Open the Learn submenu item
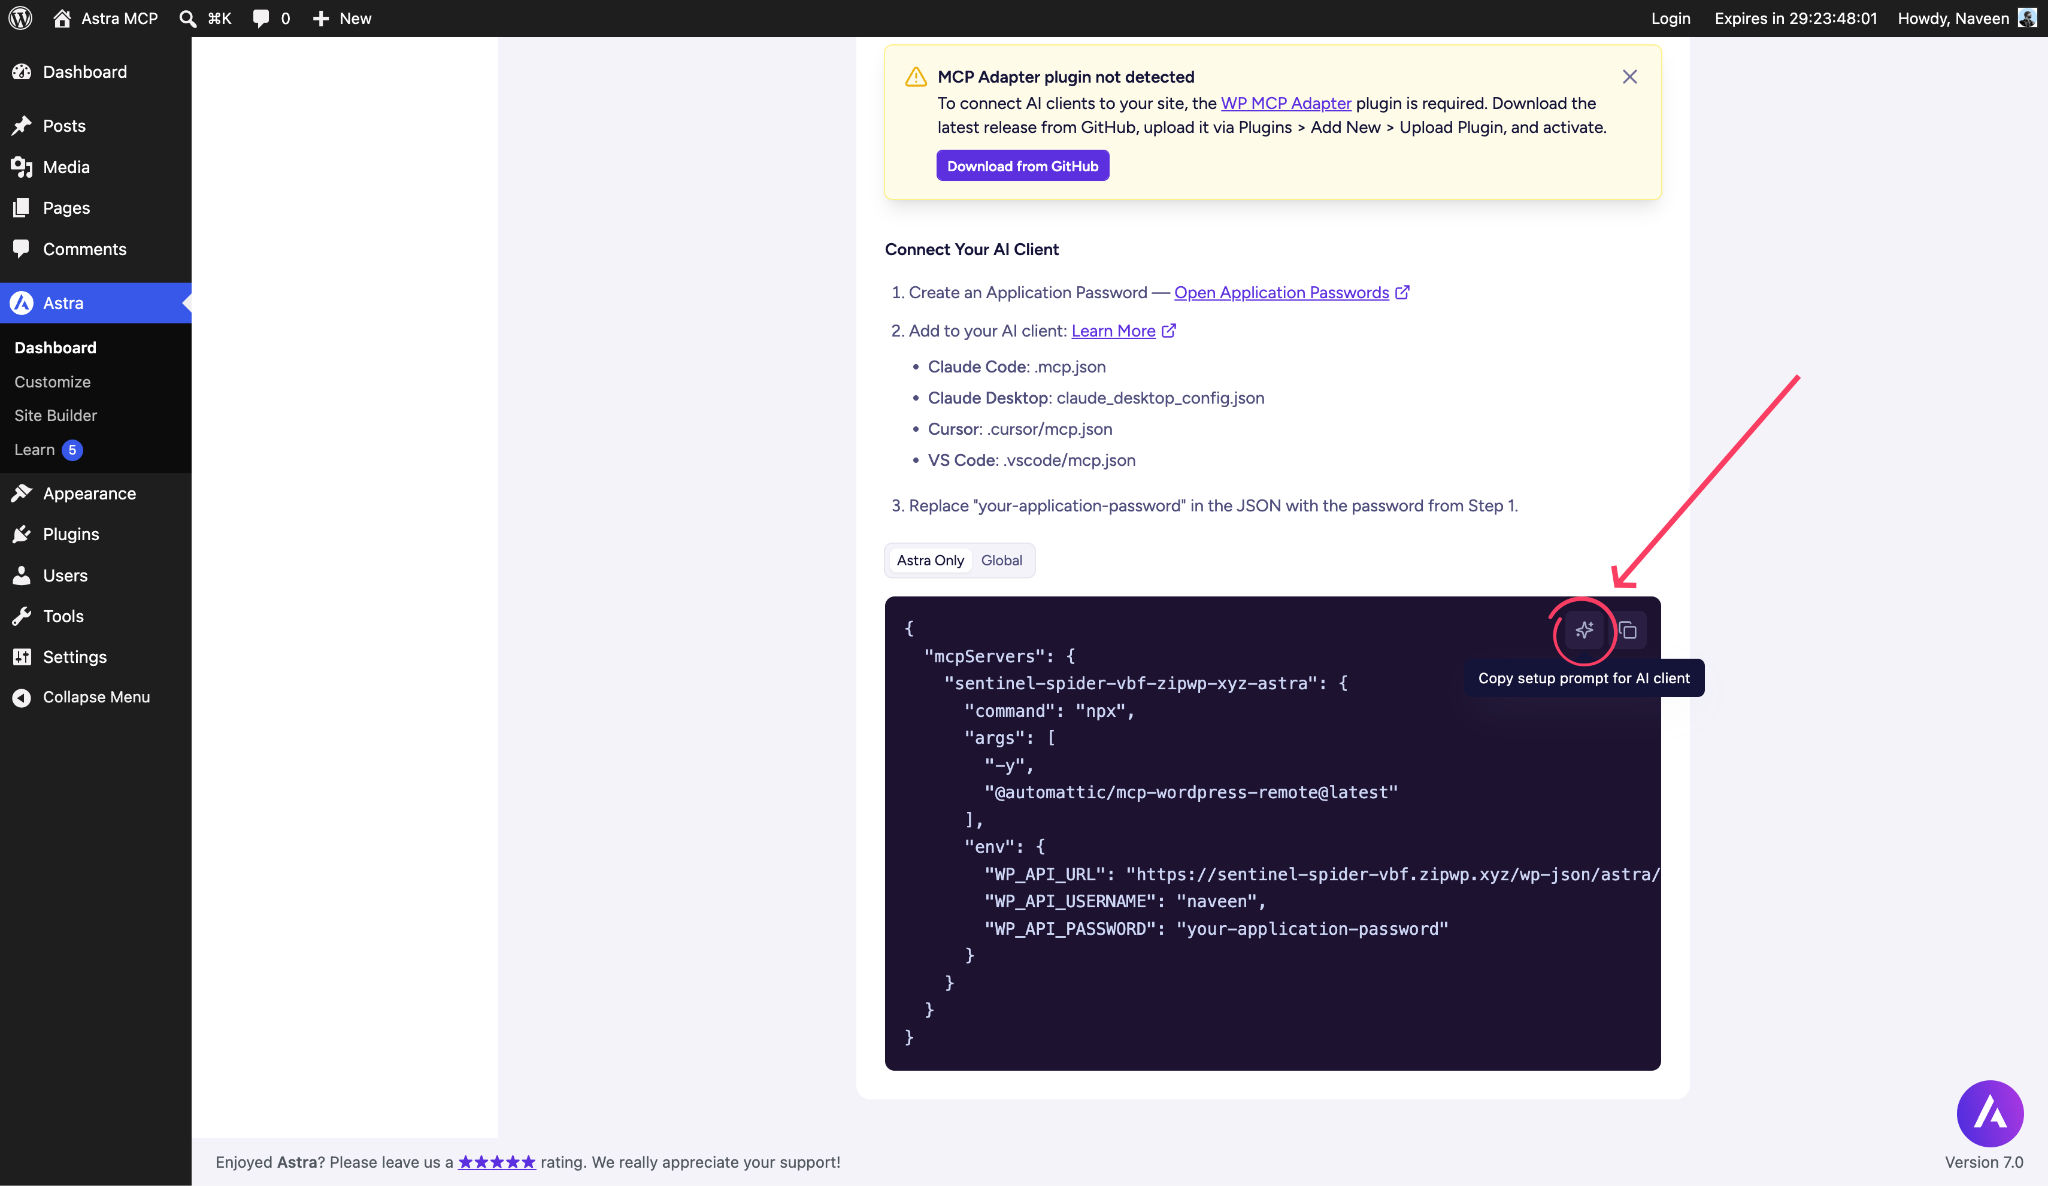 pos(34,450)
